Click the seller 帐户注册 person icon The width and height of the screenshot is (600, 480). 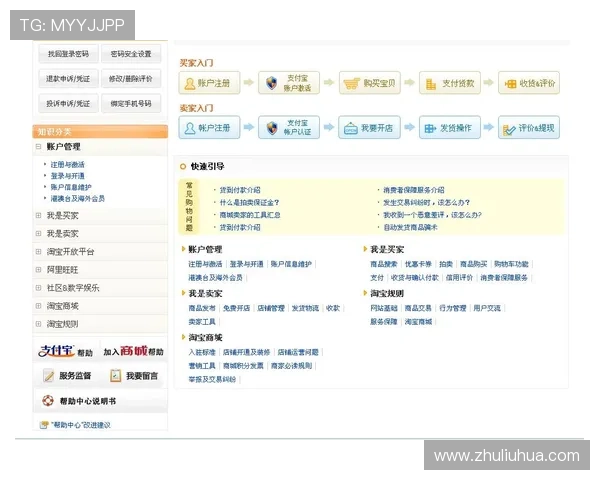tap(190, 128)
